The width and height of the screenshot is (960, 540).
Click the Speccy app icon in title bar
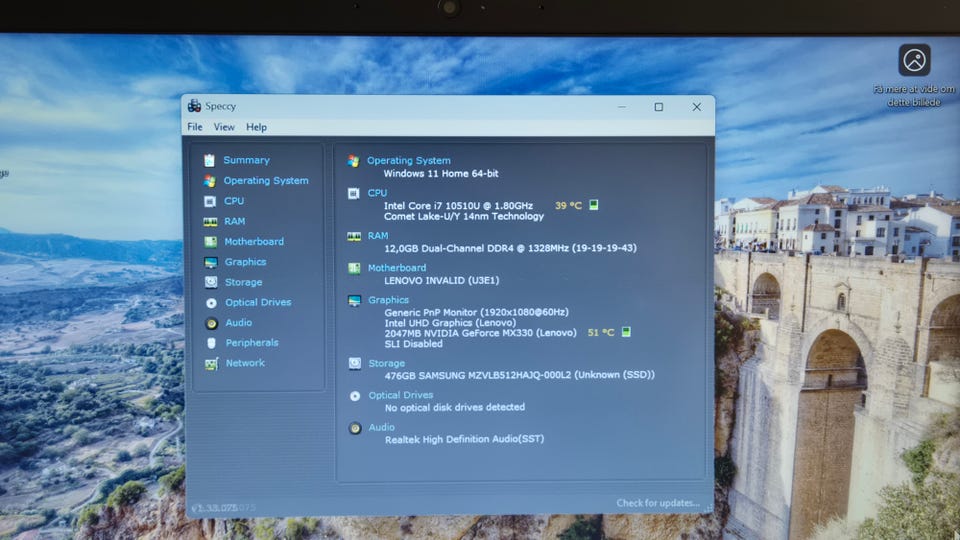[195, 105]
